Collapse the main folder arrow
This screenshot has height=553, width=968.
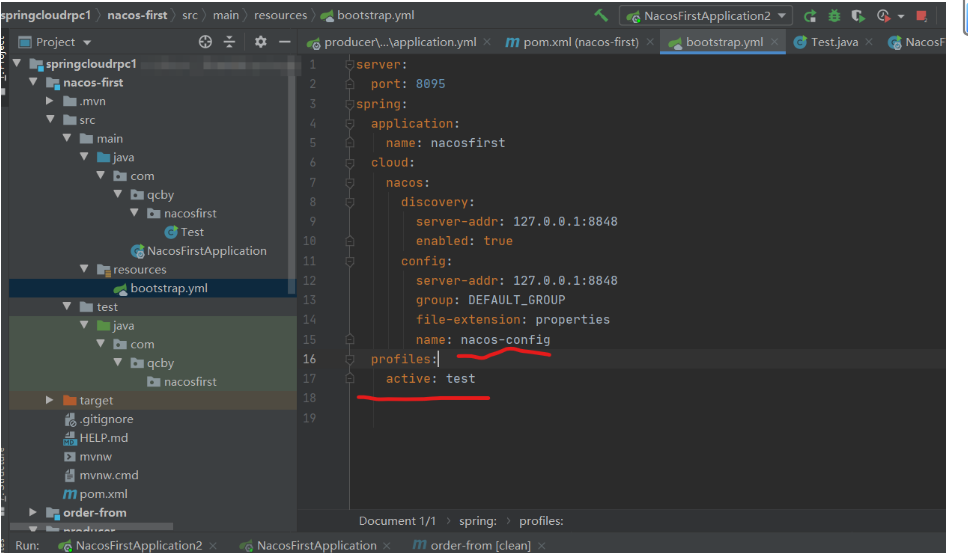tap(67, 138)
